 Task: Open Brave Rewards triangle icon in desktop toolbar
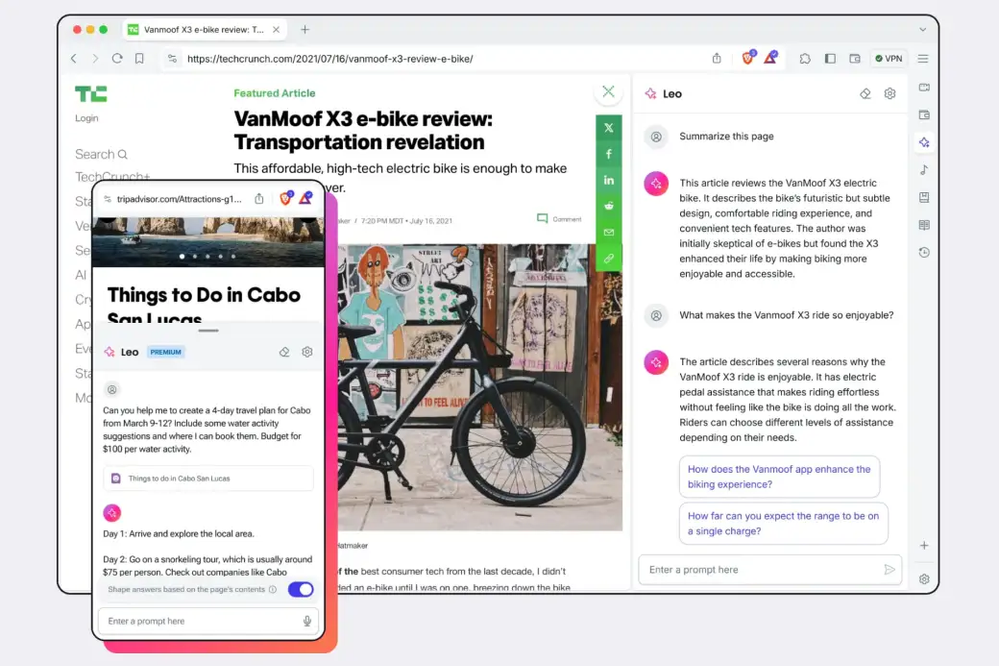coord(771,58)
